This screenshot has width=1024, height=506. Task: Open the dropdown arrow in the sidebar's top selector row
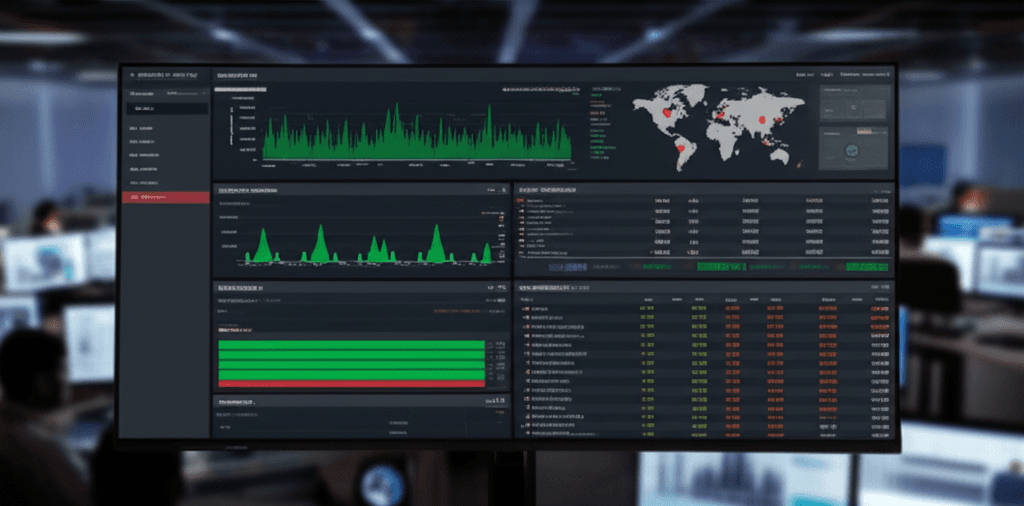point(204,93)
